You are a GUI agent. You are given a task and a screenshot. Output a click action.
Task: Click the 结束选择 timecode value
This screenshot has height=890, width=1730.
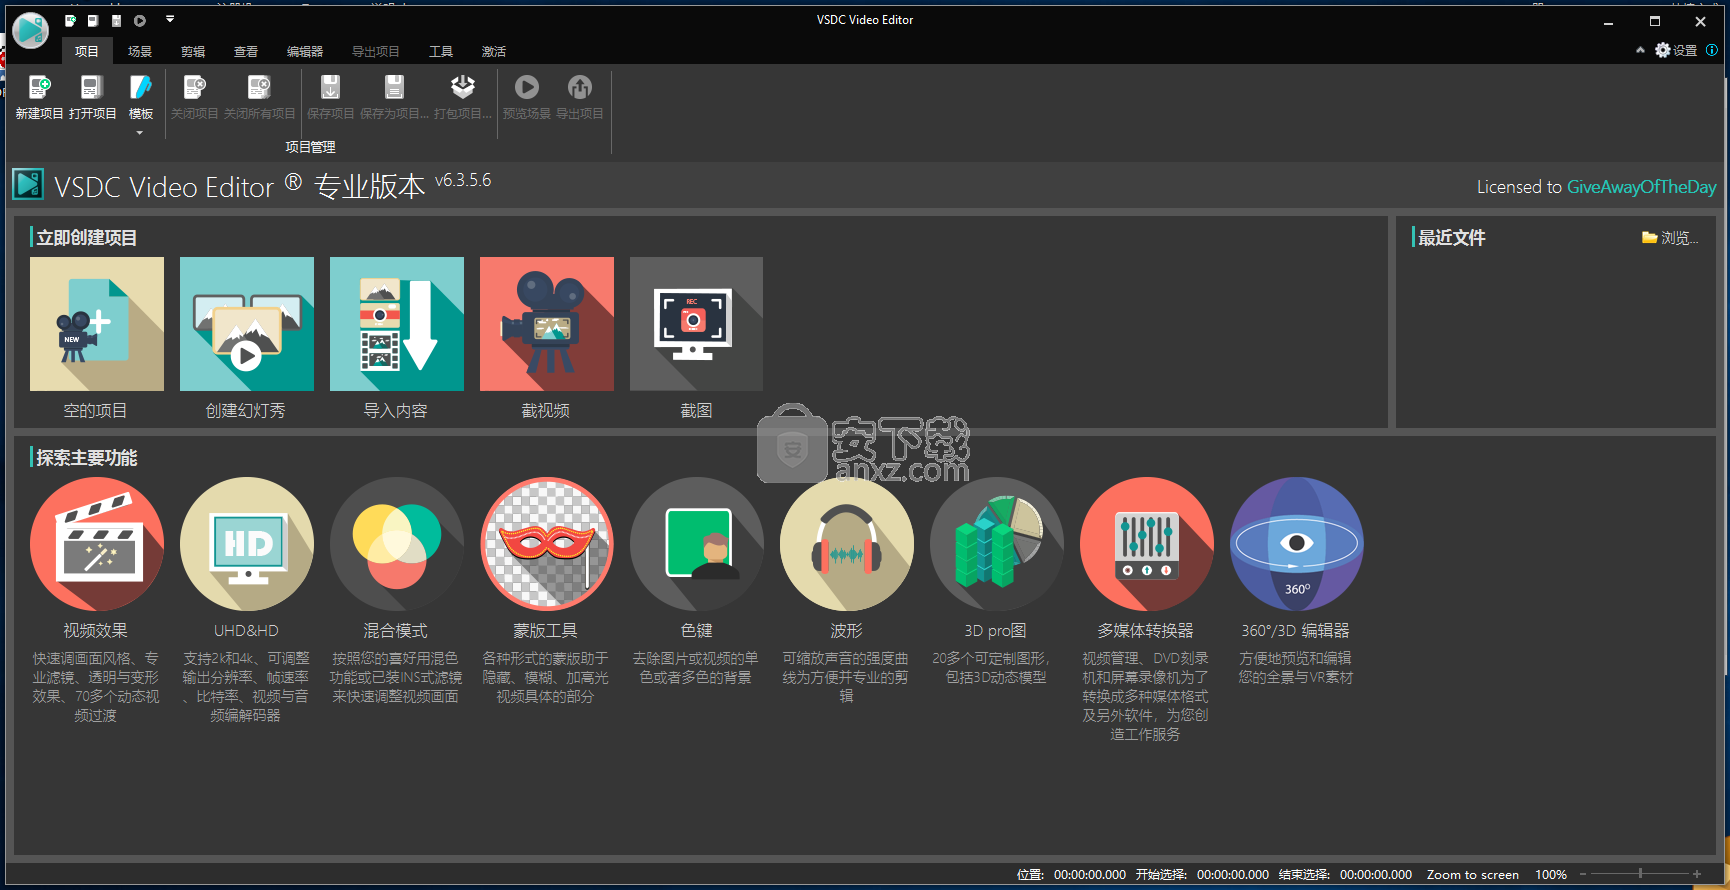pyautogui.click(x=1376, y=875)
